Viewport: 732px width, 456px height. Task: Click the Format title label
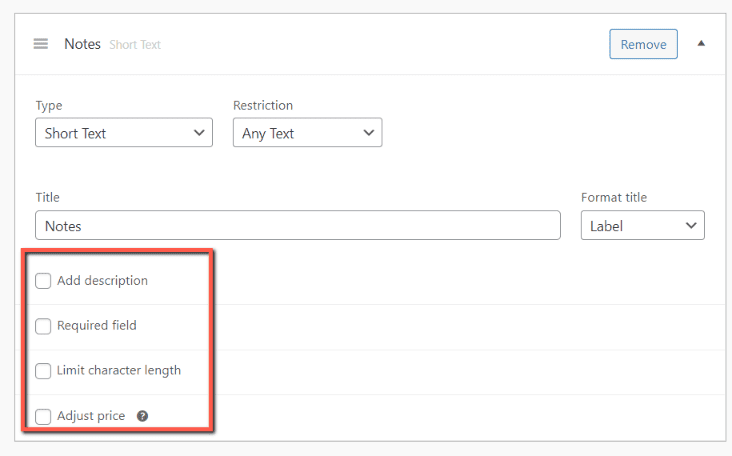pos(614,198)
